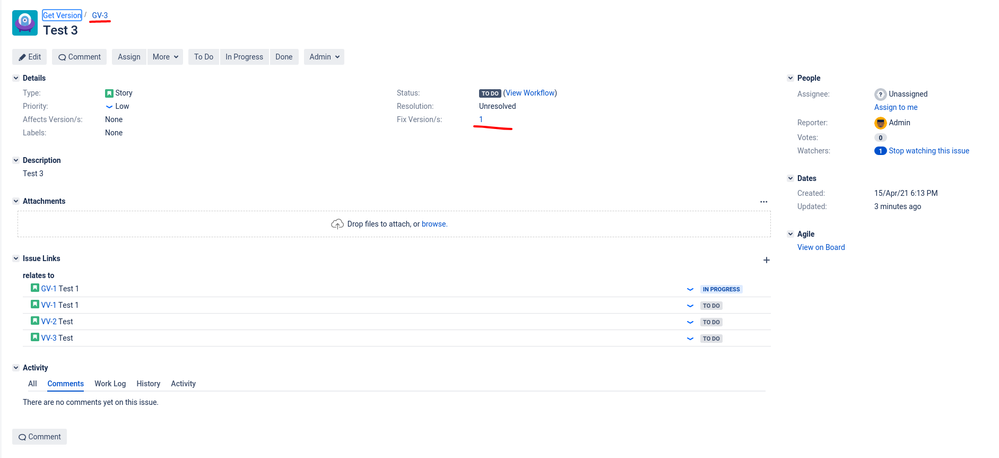Click the Edit button
Viewport: 999px width, 458px height.
pos(29,57)
